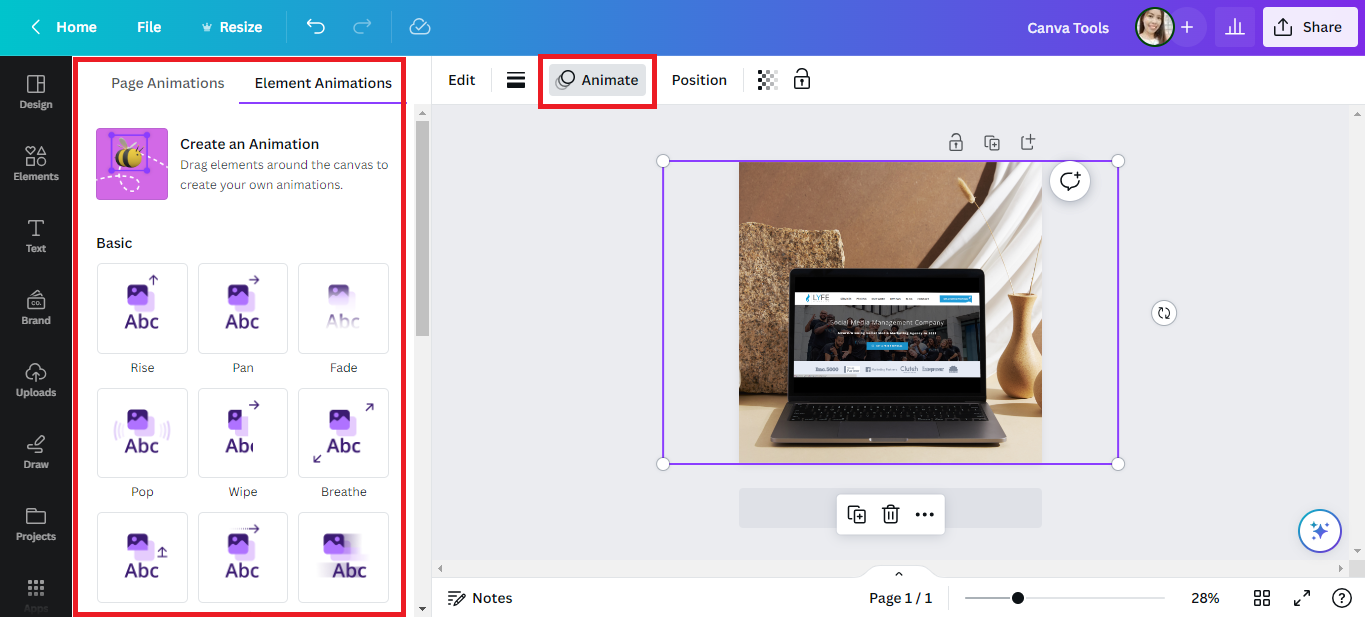Image resolution: width=1365 pixels, height=617 pixels.
Task: Open the hamburger menu next to Edit
Action: click(516, 79)
